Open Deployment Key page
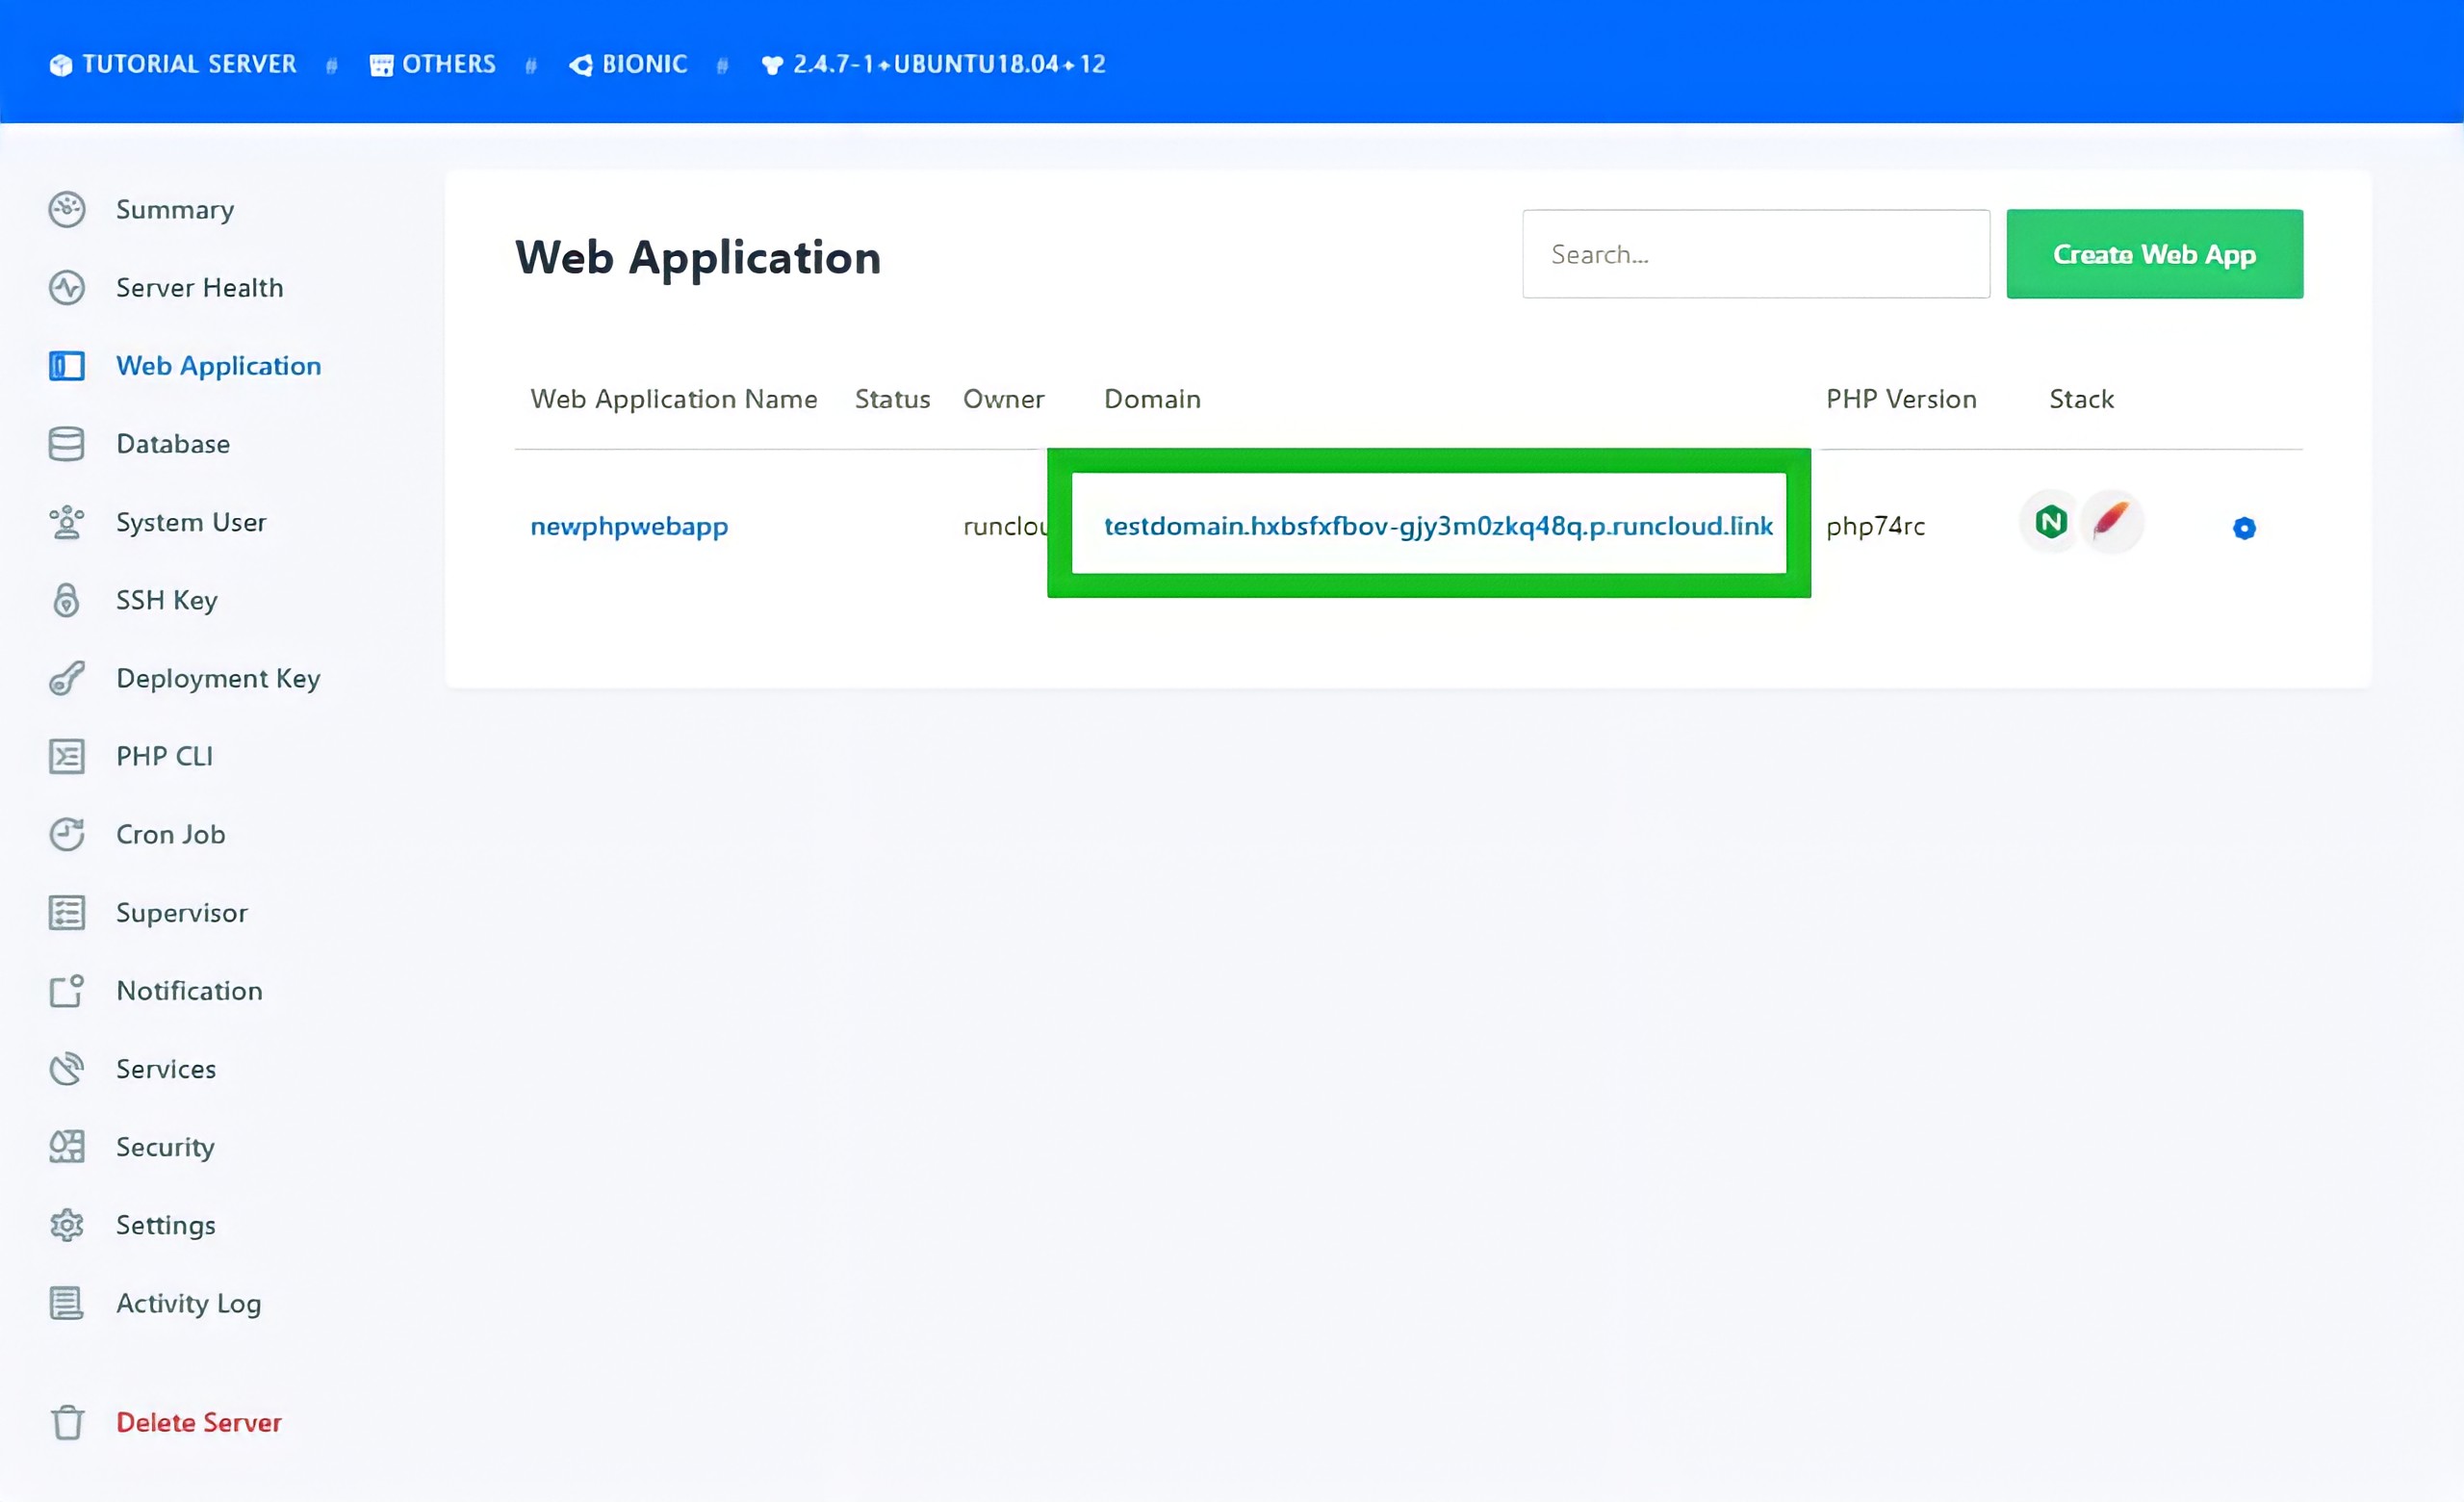This screenshot has height=1502, width=2464. (218, 678)
